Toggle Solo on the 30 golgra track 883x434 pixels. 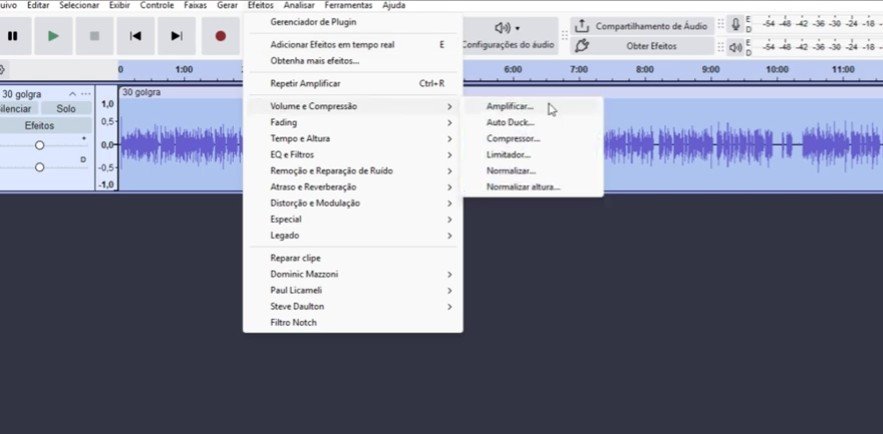click(65, 108)
